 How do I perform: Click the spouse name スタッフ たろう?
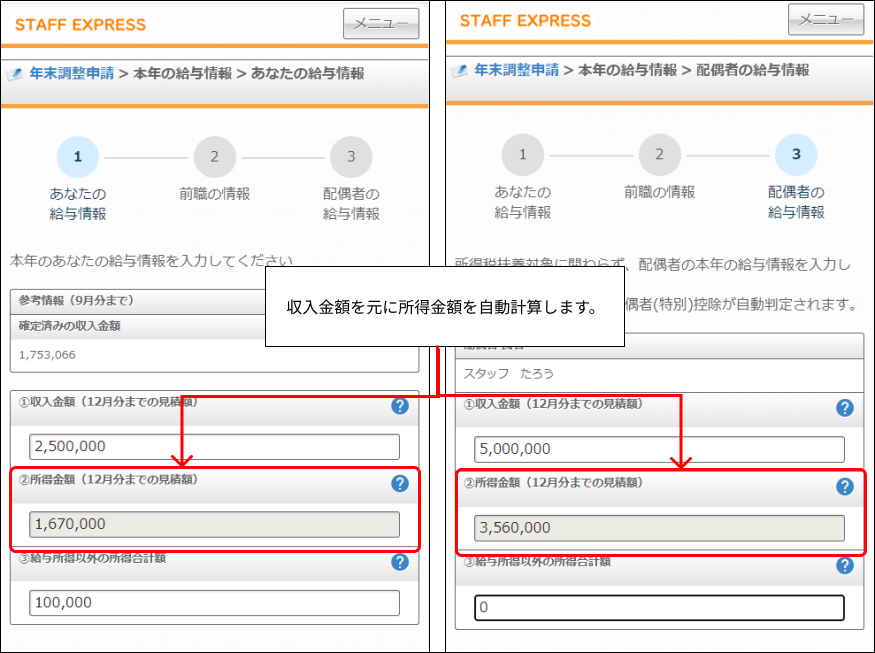[x=508, y=373]
